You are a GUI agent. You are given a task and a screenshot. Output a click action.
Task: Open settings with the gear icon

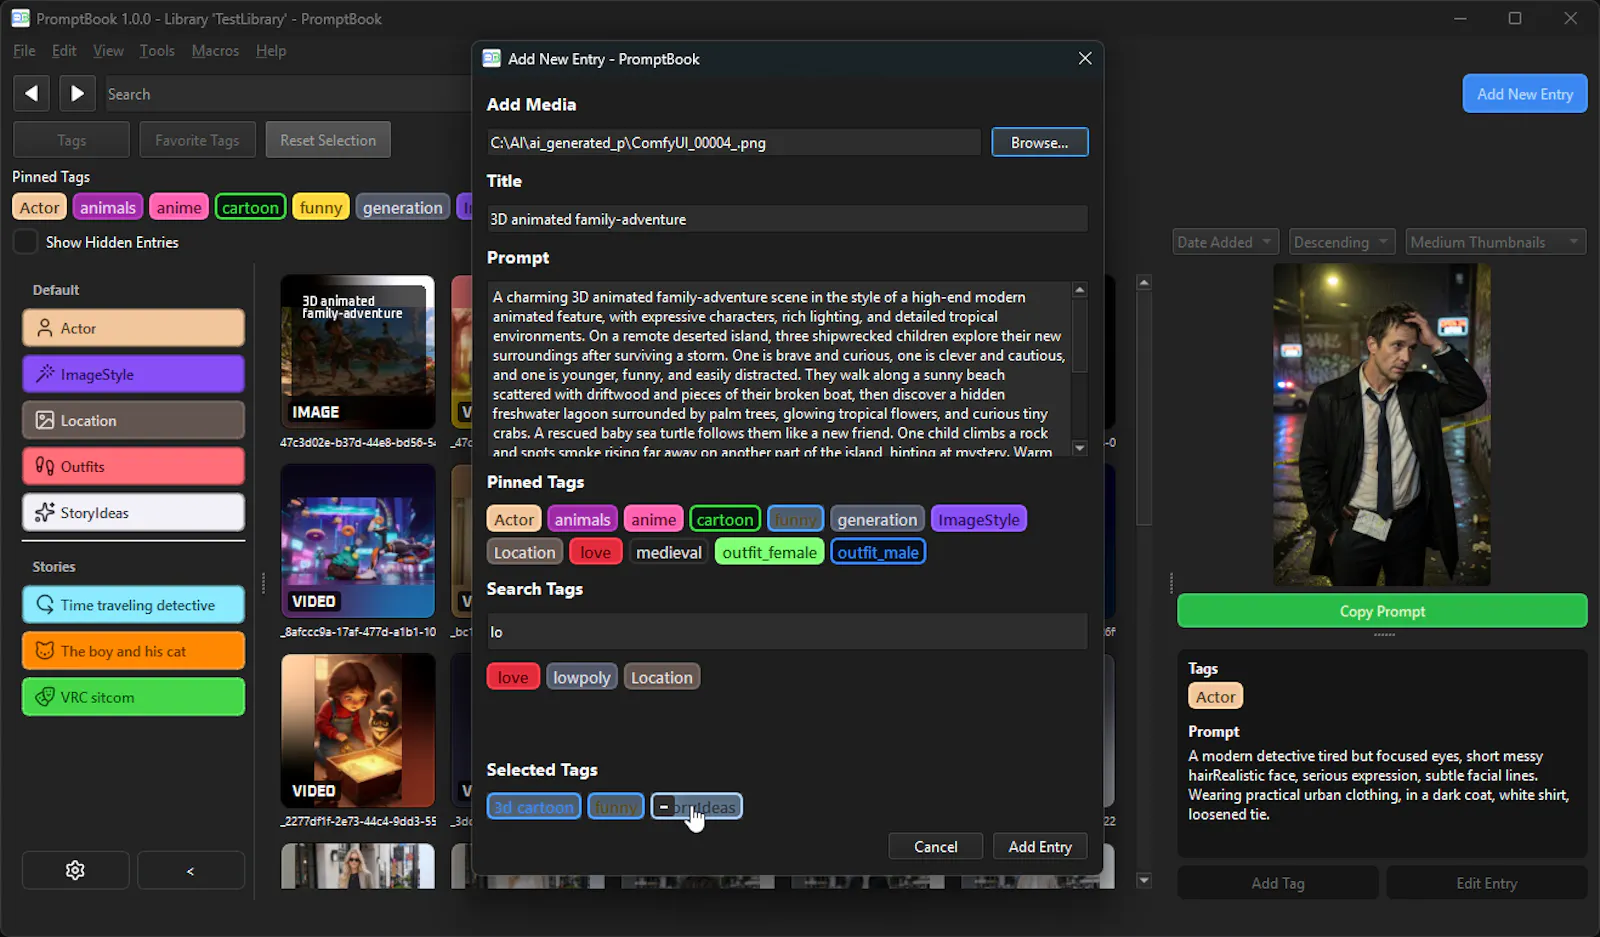tap(75, 871)
